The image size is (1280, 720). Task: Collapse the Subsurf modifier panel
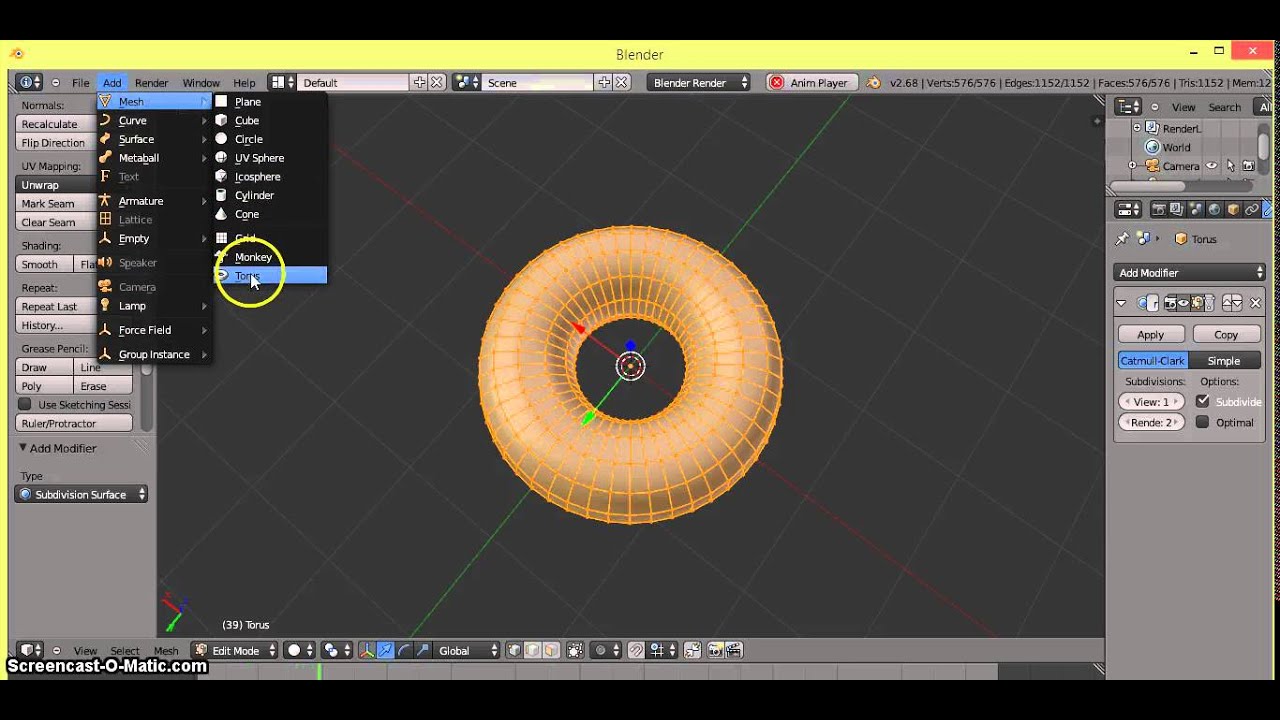[x=1121, y=303]
